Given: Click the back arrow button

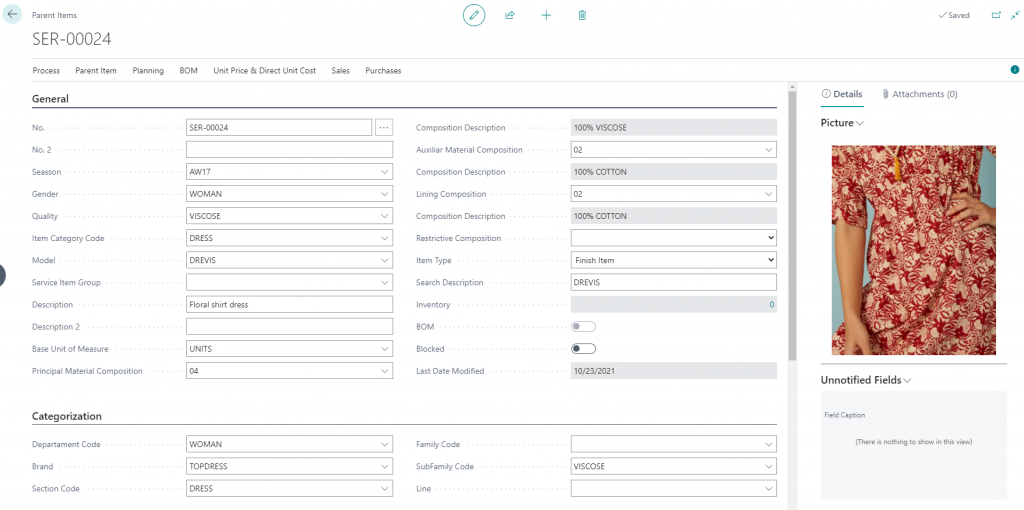Looking at the screenshot, I should pos(12,14).
